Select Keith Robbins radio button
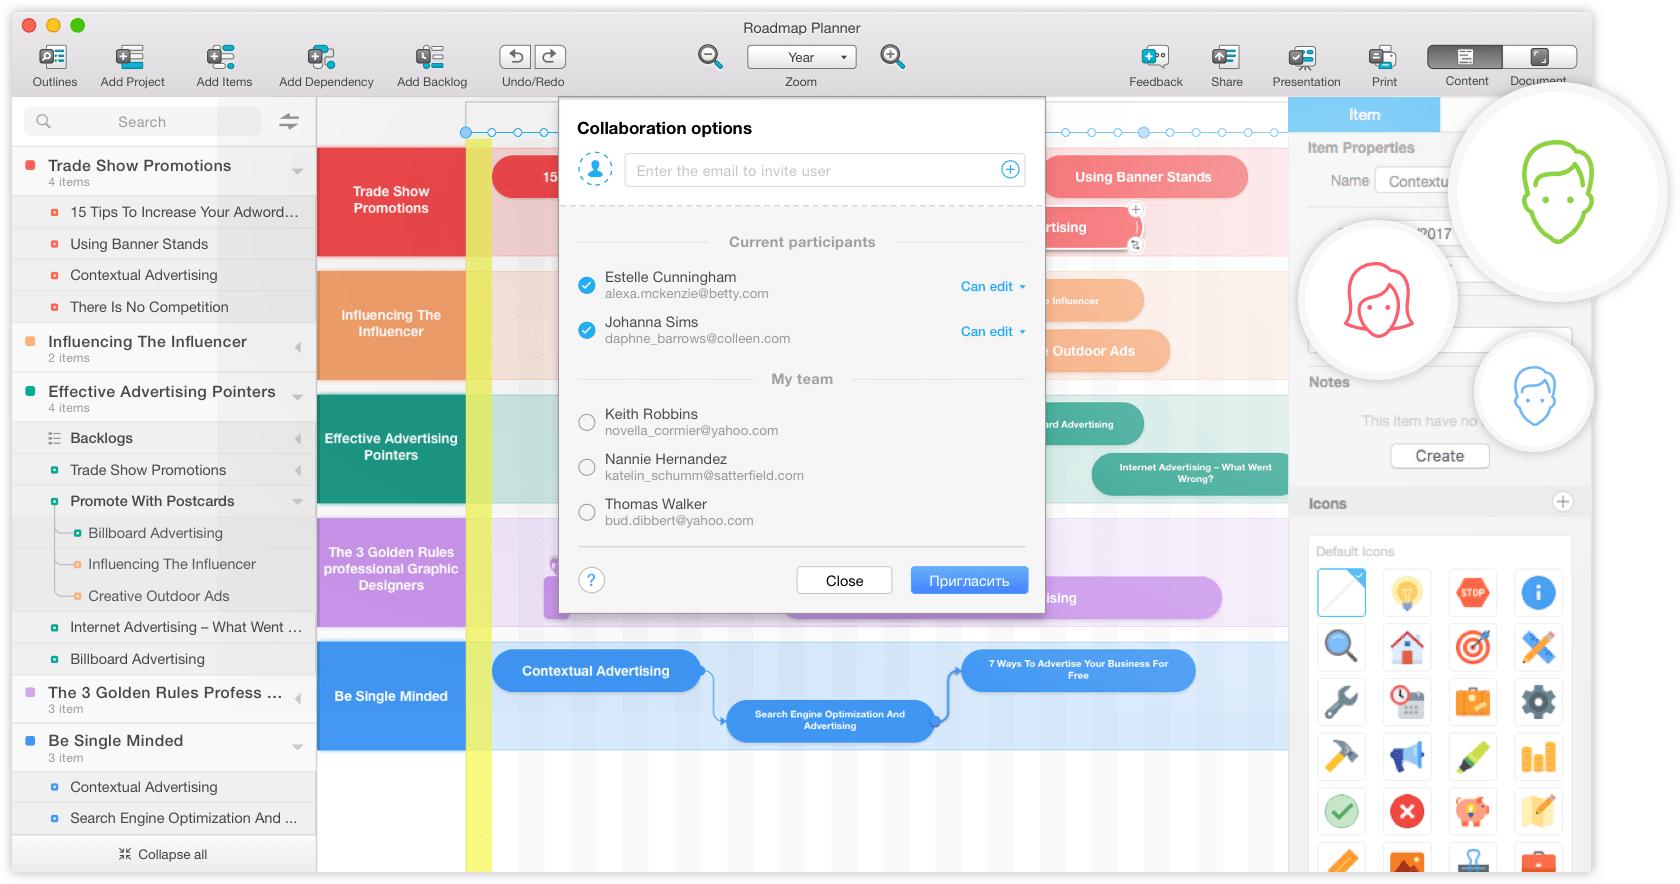The height and width of the screenshot is (884, 1680). pos(587,422)
